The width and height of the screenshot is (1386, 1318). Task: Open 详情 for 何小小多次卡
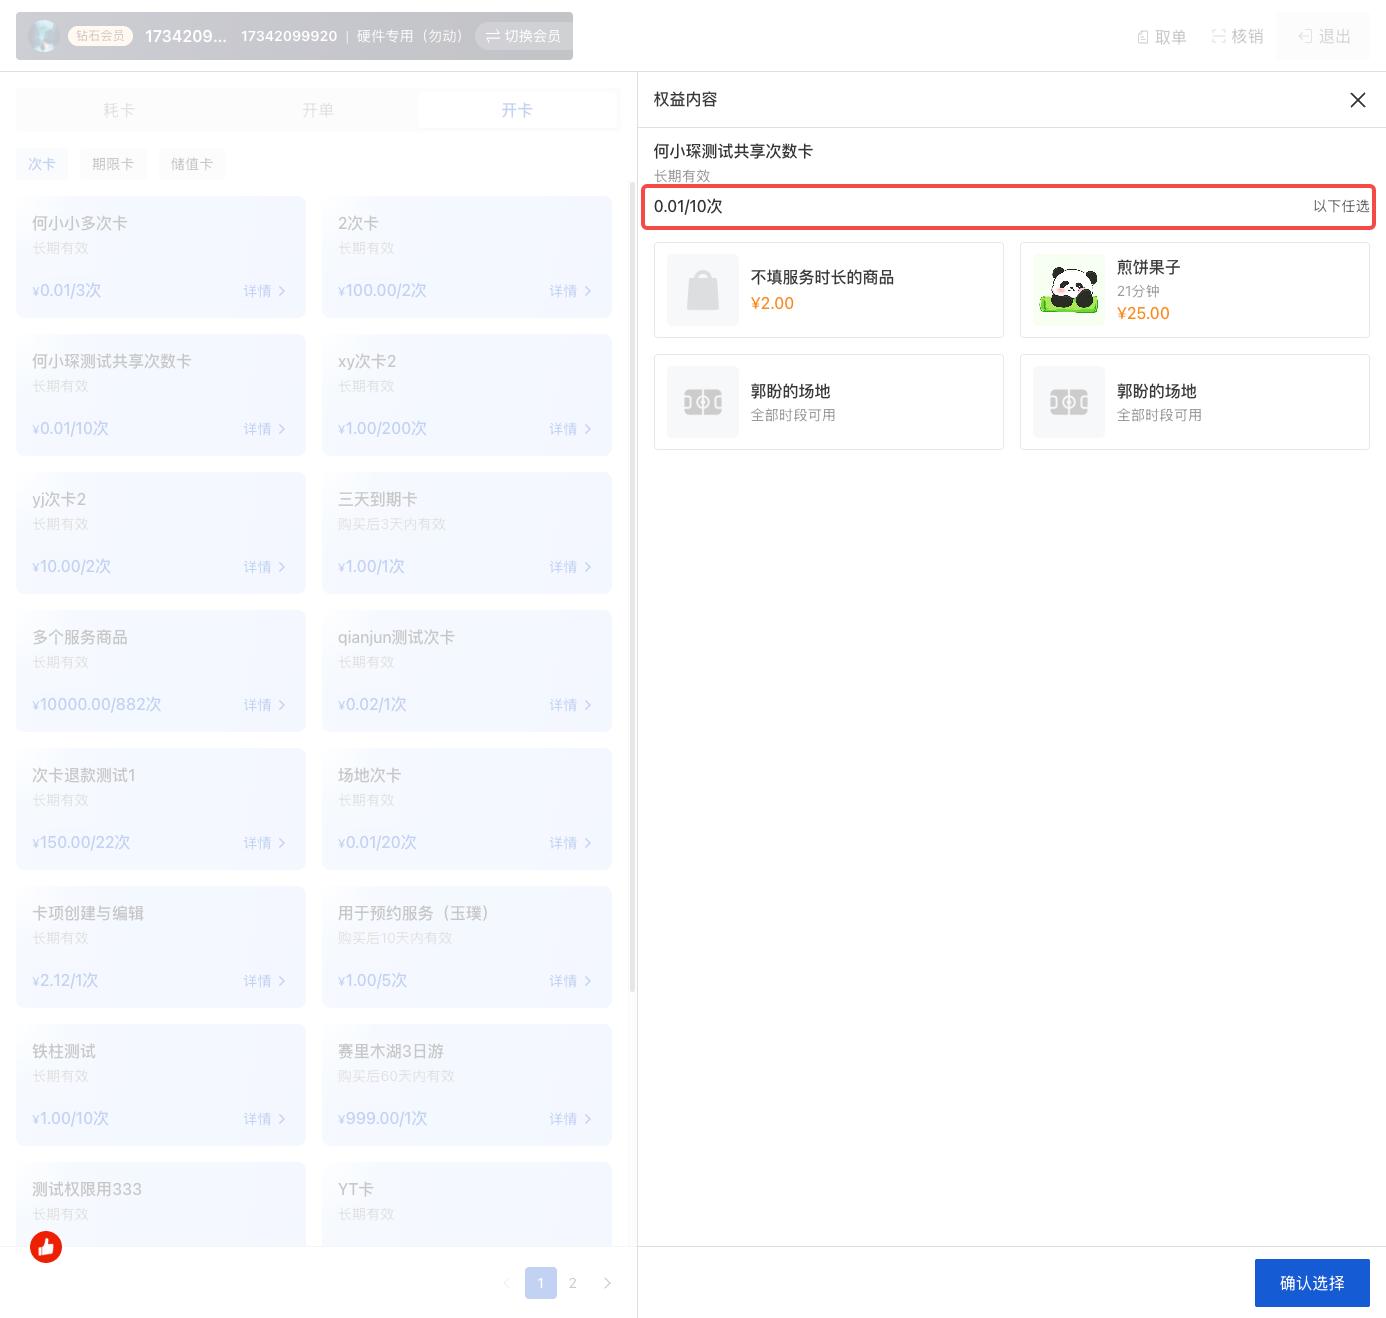pos(264,291)
